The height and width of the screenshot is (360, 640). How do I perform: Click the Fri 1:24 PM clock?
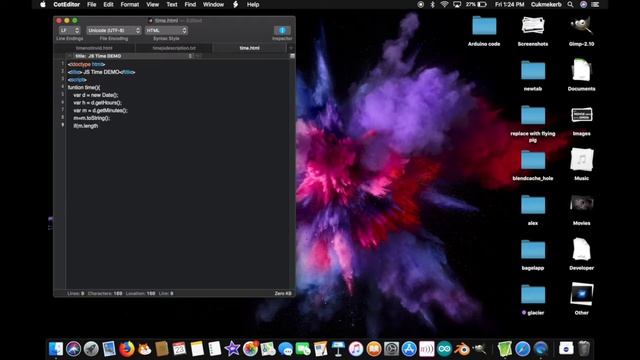tap(509, 4)
